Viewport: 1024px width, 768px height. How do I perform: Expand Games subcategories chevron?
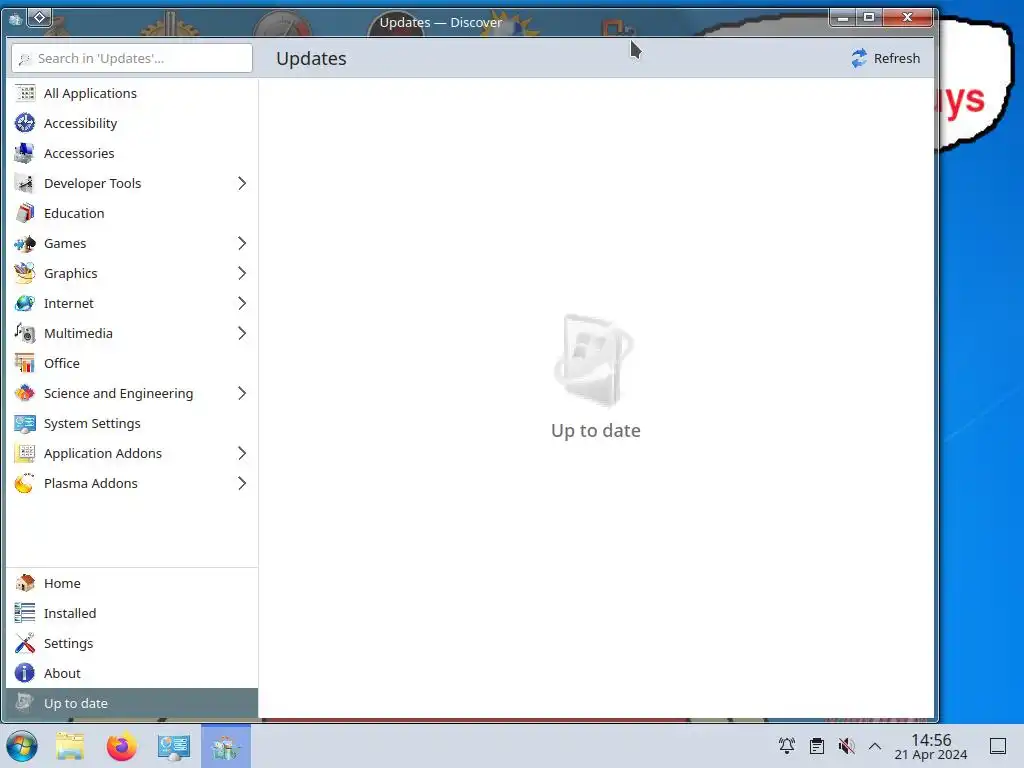pyautogui.click(x=242, y=244)
